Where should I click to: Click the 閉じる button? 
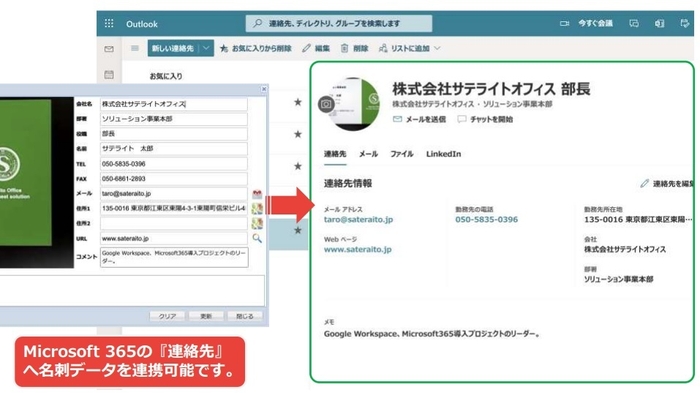(245, 316)
